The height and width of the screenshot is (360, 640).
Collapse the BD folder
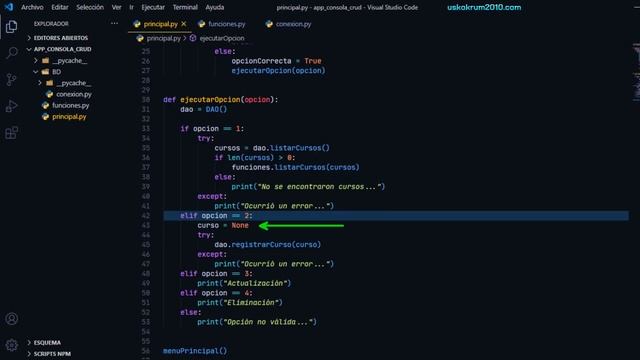[x=56, y=72]
